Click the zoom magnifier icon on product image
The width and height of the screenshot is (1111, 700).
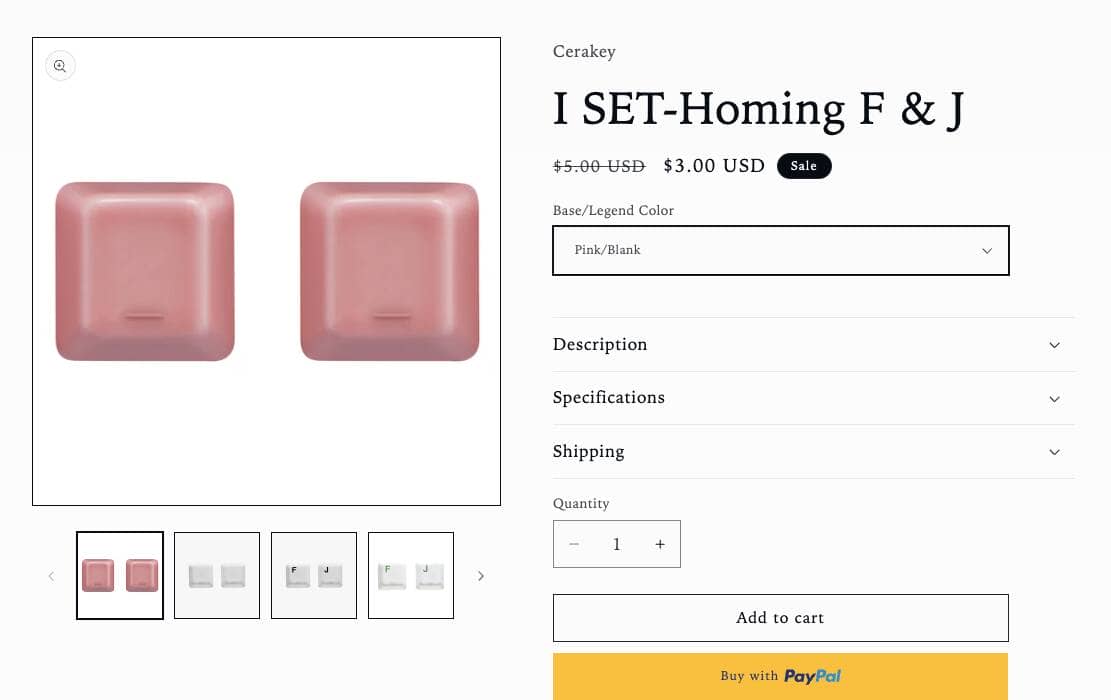click(60, 66)
